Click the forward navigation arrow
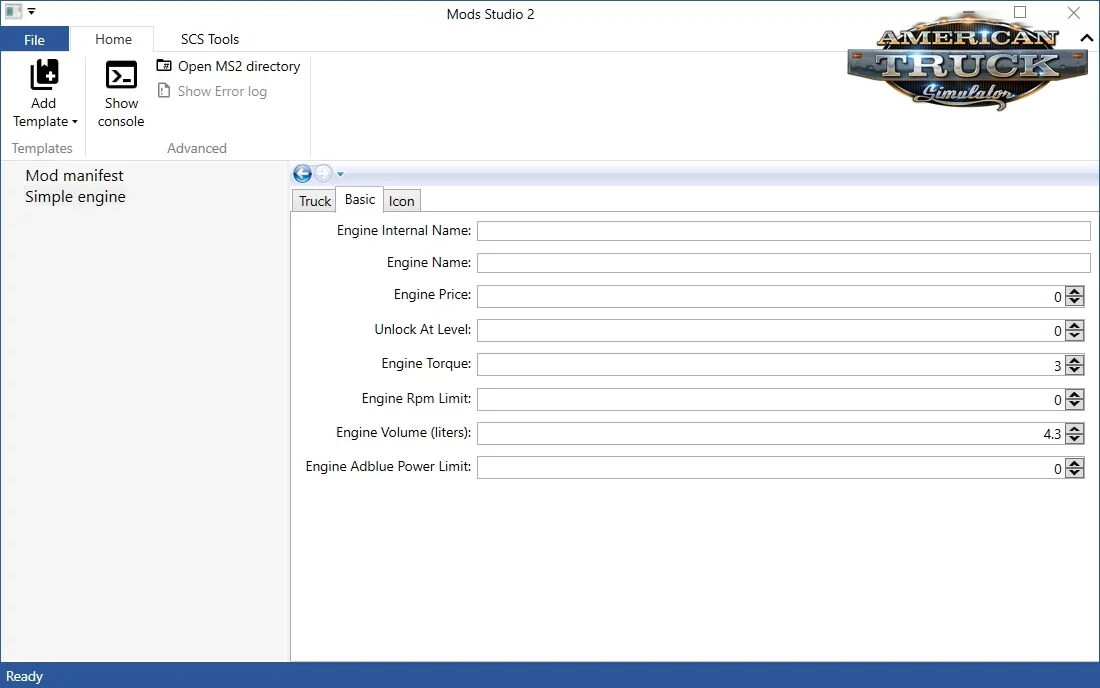The image size is (1100, 688). (323, 173)
